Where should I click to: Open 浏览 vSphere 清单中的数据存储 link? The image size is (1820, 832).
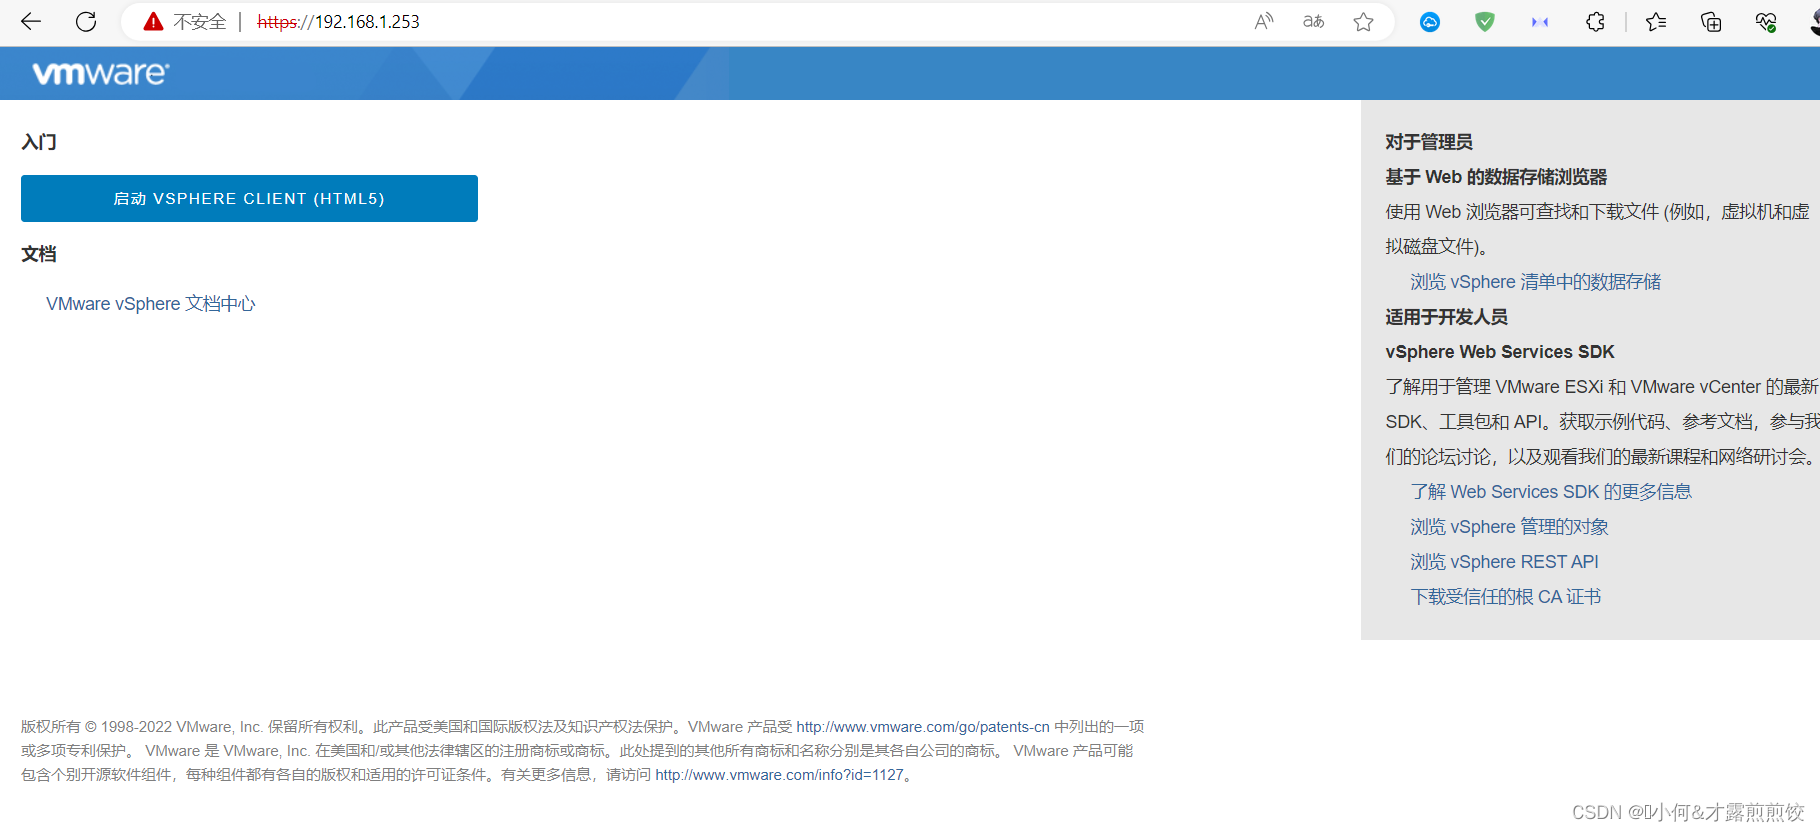1535,282
